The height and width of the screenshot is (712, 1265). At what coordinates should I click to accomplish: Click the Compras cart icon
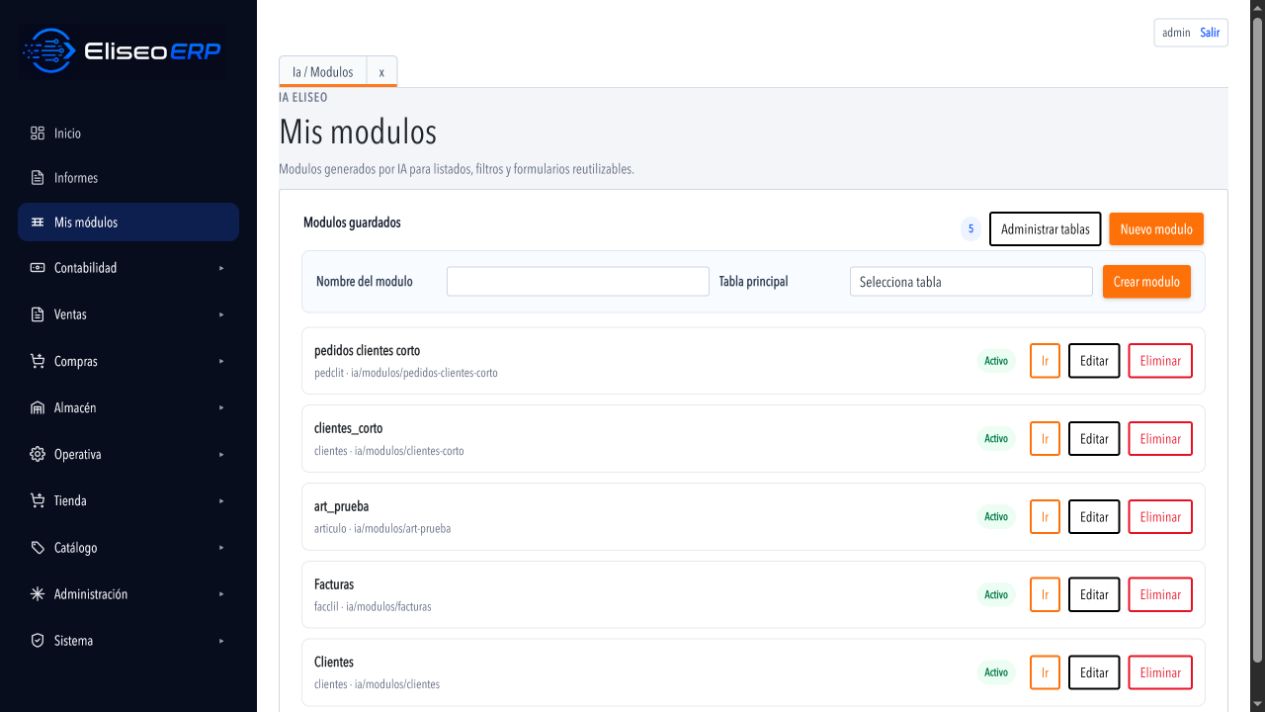[x=38, y=361]
